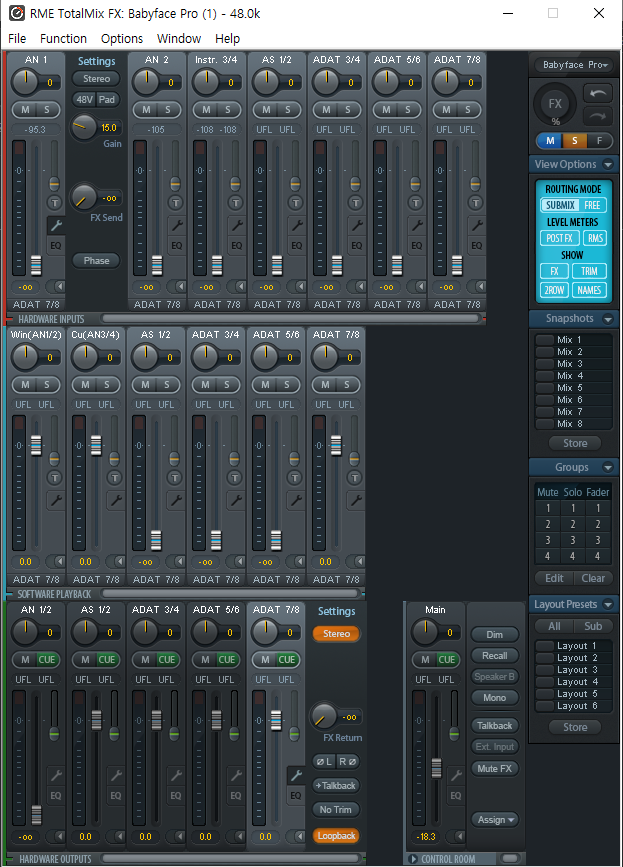623x867 pixels.
Task: Click left phase invert ØL button
Action: coord(324,761)
